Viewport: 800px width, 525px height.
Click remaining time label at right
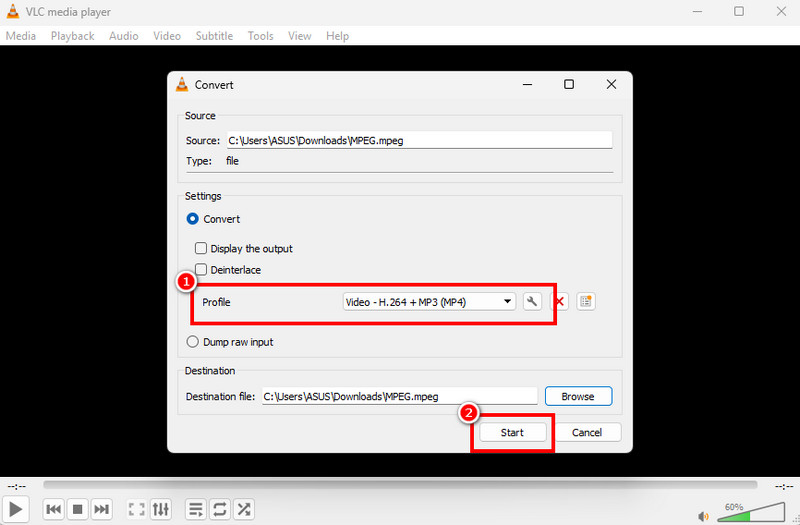pos(784,486)
